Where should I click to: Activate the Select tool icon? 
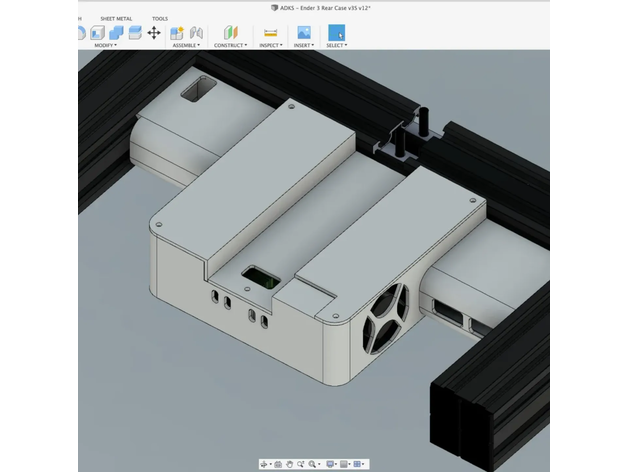(336, 33)
